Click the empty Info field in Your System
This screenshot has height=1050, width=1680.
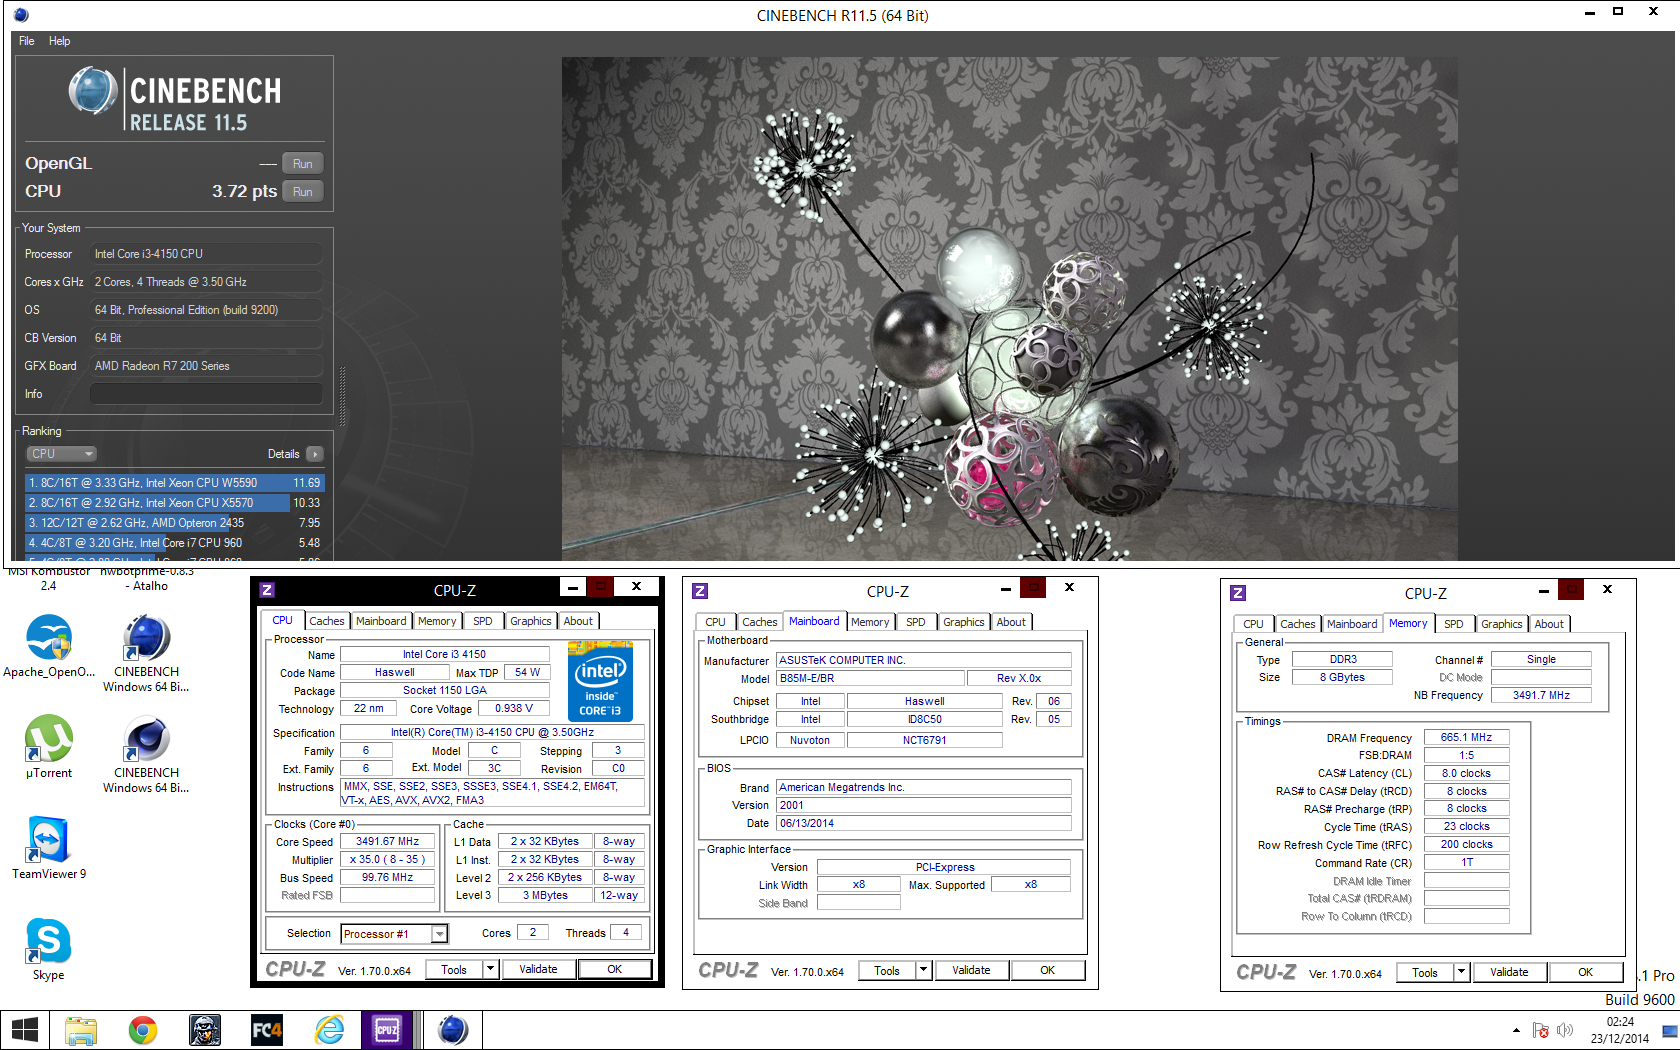tap(206, 394)
